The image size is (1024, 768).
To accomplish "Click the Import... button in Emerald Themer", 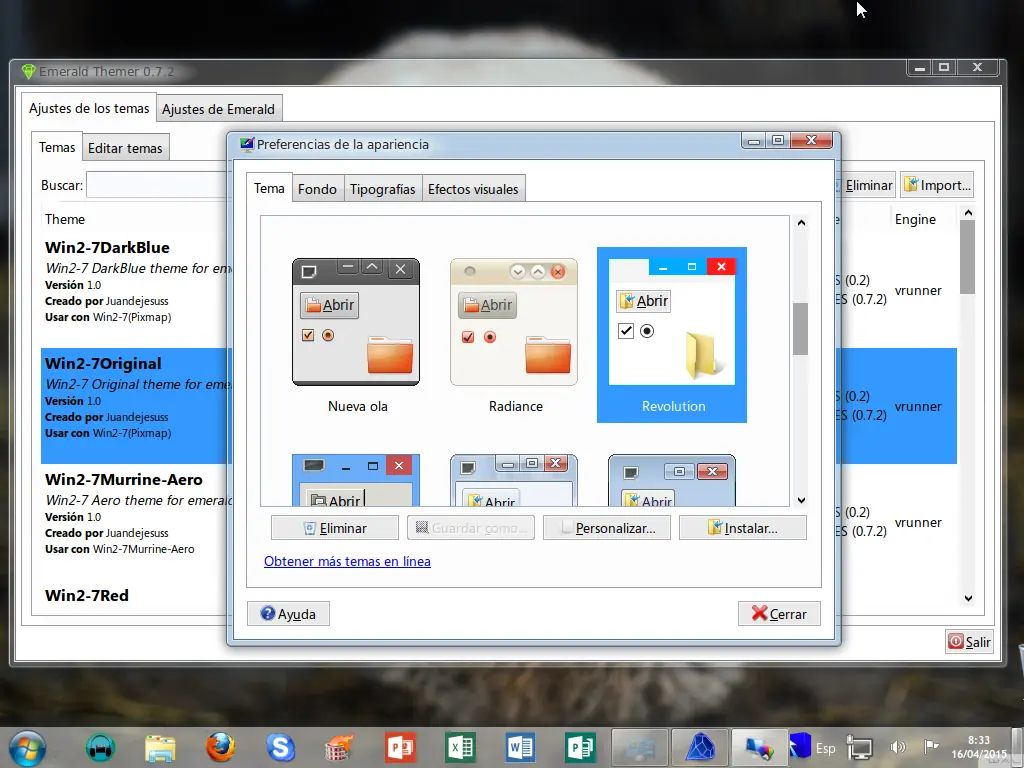I will [937, 185].
